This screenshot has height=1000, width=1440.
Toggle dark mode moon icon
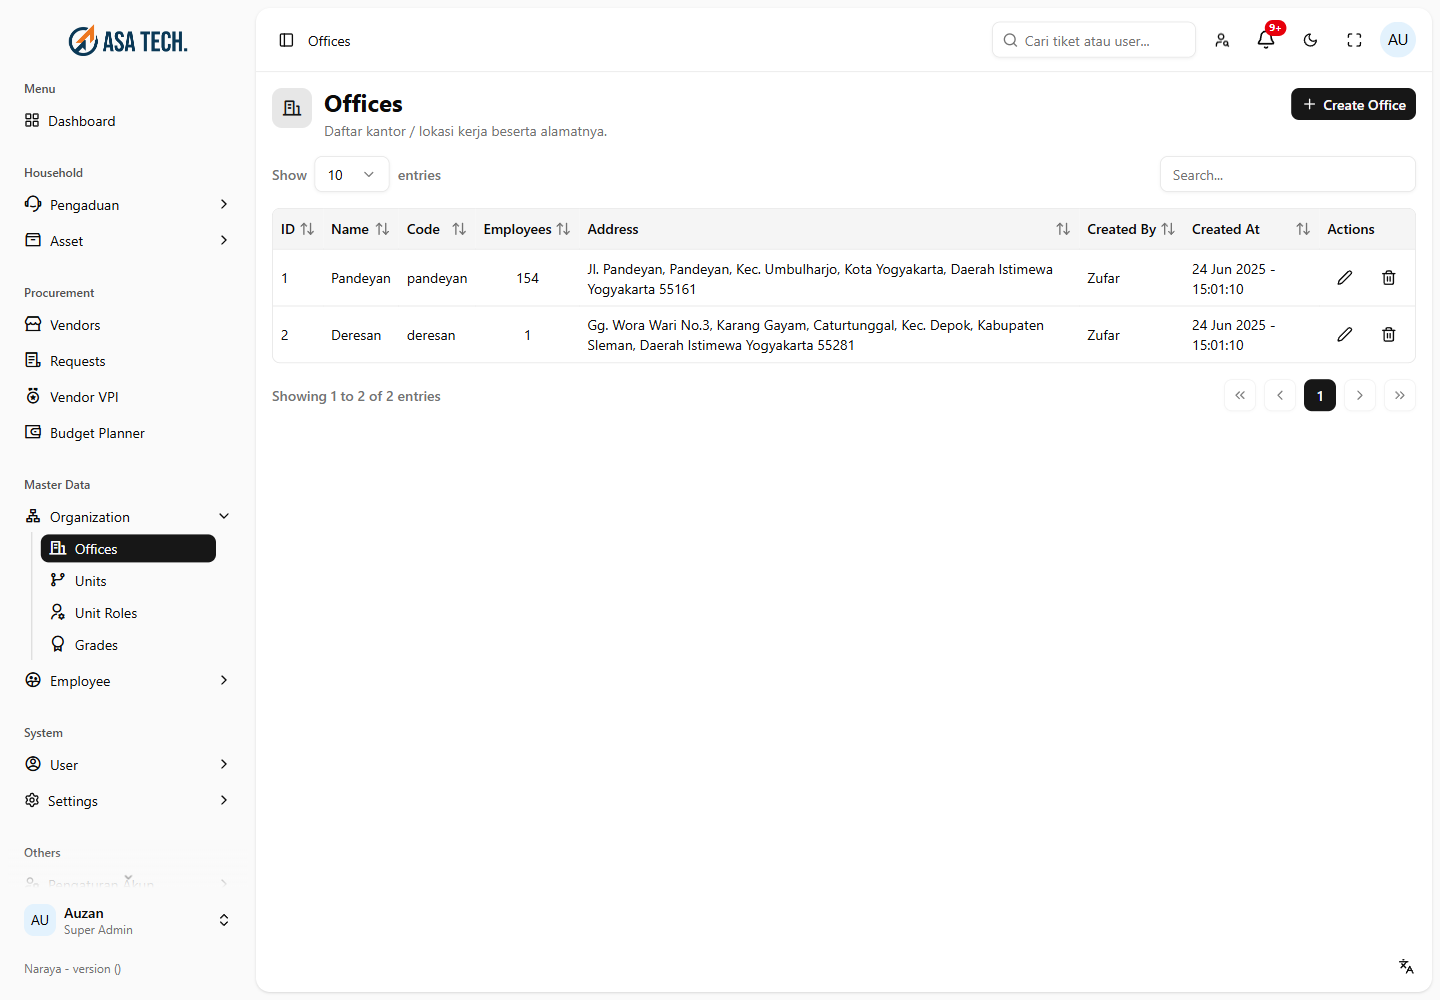pyautogui.click(x=1310, y=40)
